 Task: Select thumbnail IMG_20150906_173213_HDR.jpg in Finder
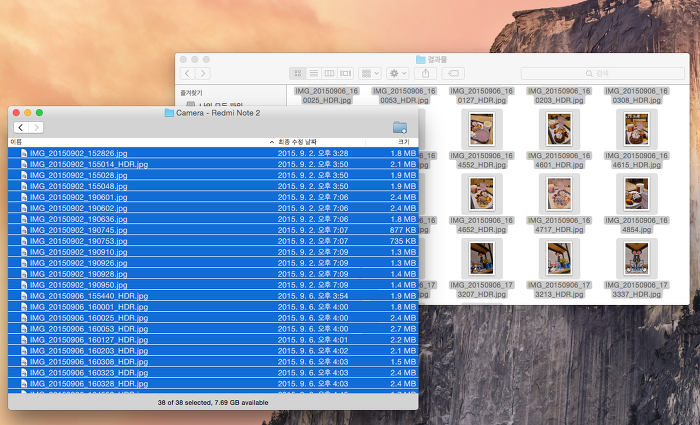tap(559, 259)
